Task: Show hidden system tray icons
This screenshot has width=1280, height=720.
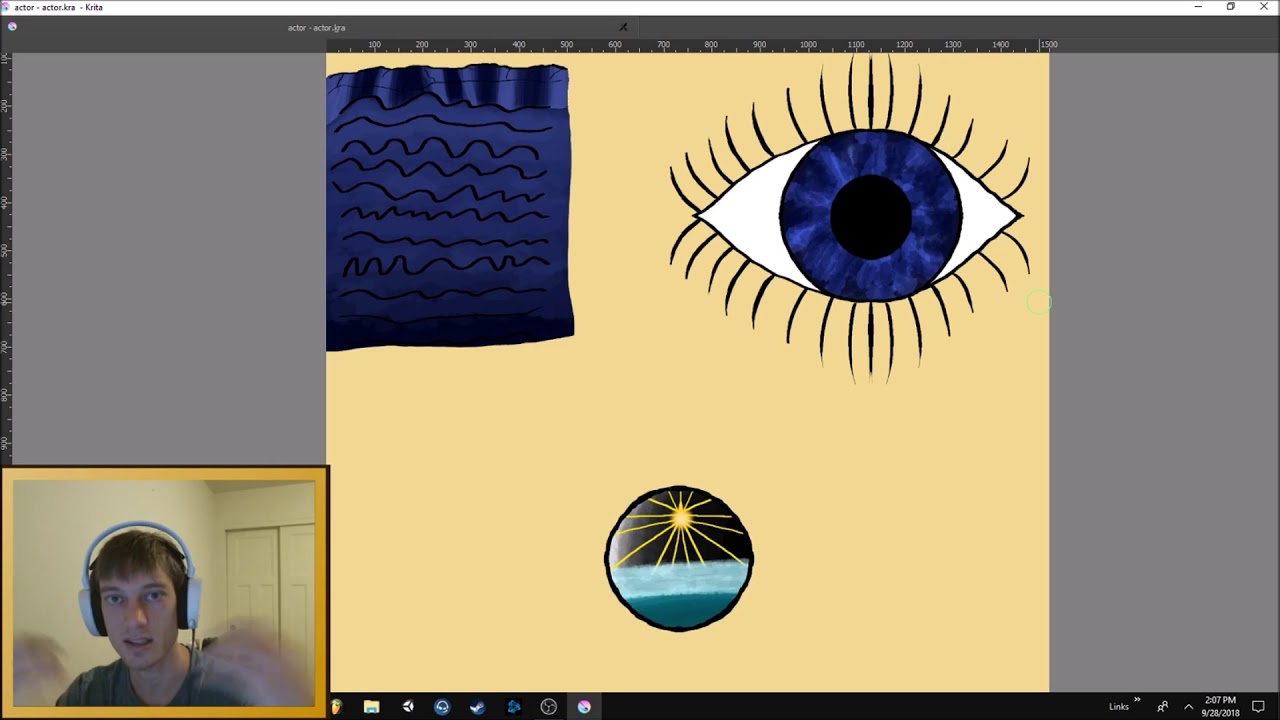Action: point(1188,707)
